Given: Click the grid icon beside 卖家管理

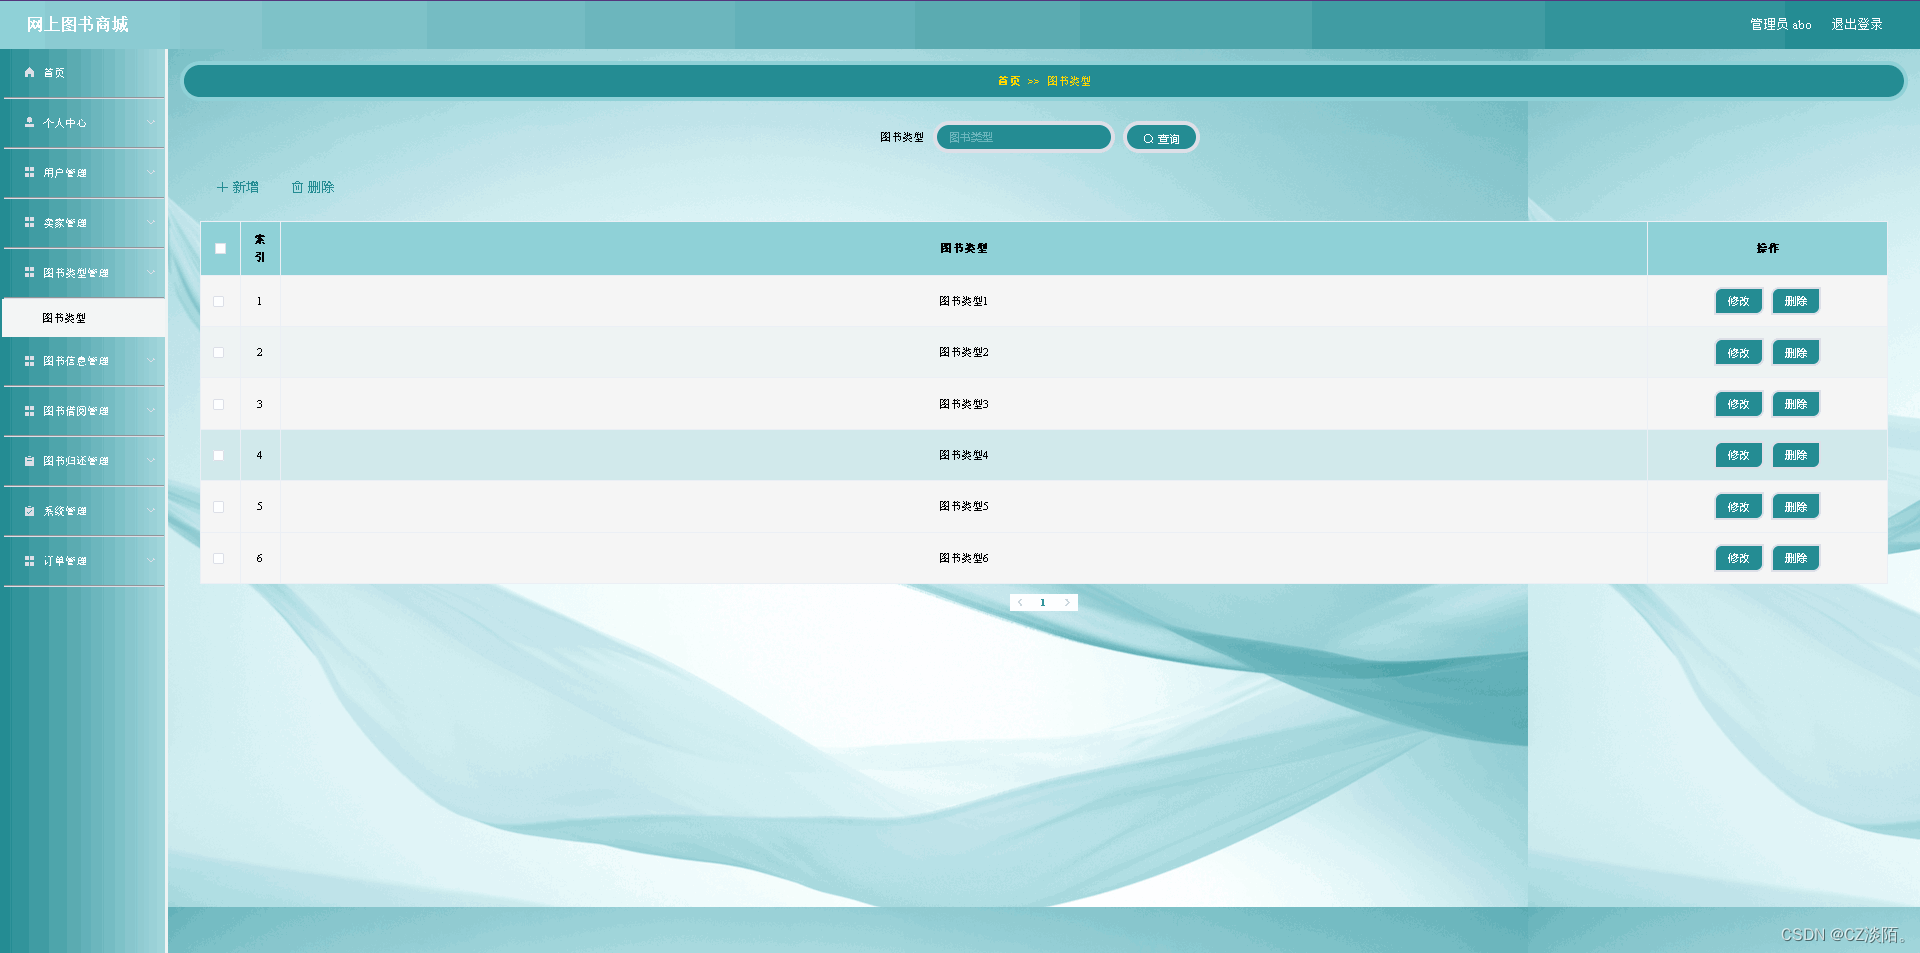Looking at the screenshot, I should [x=29, y=222].
